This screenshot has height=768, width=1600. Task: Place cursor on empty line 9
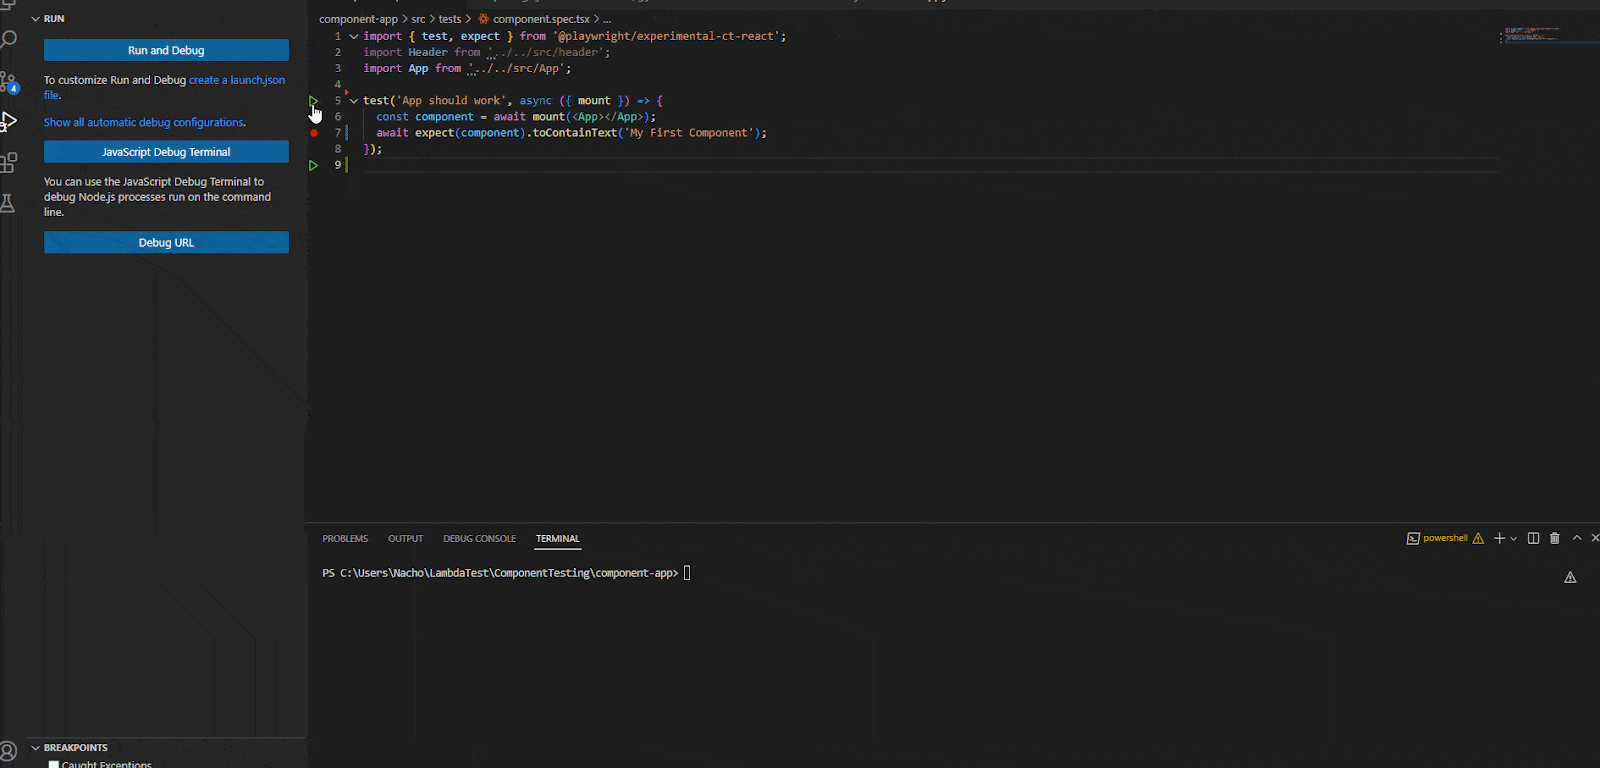point(930,165)
